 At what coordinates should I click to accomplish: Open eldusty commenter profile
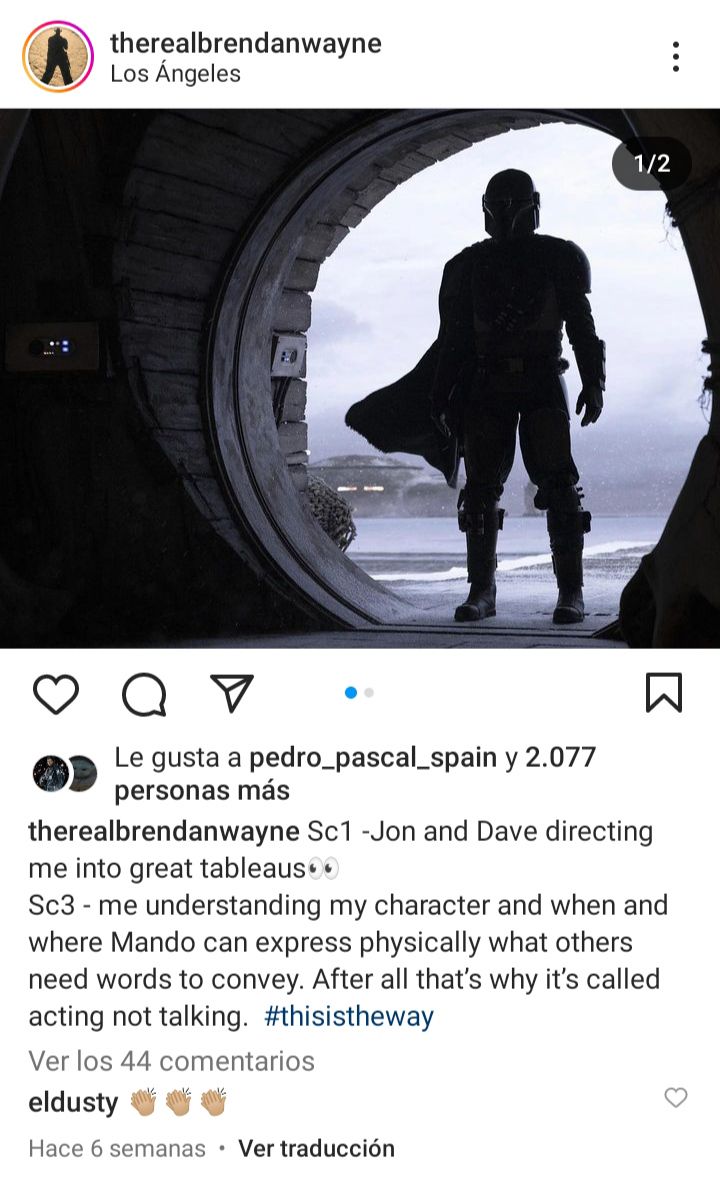coord(73,1103)
